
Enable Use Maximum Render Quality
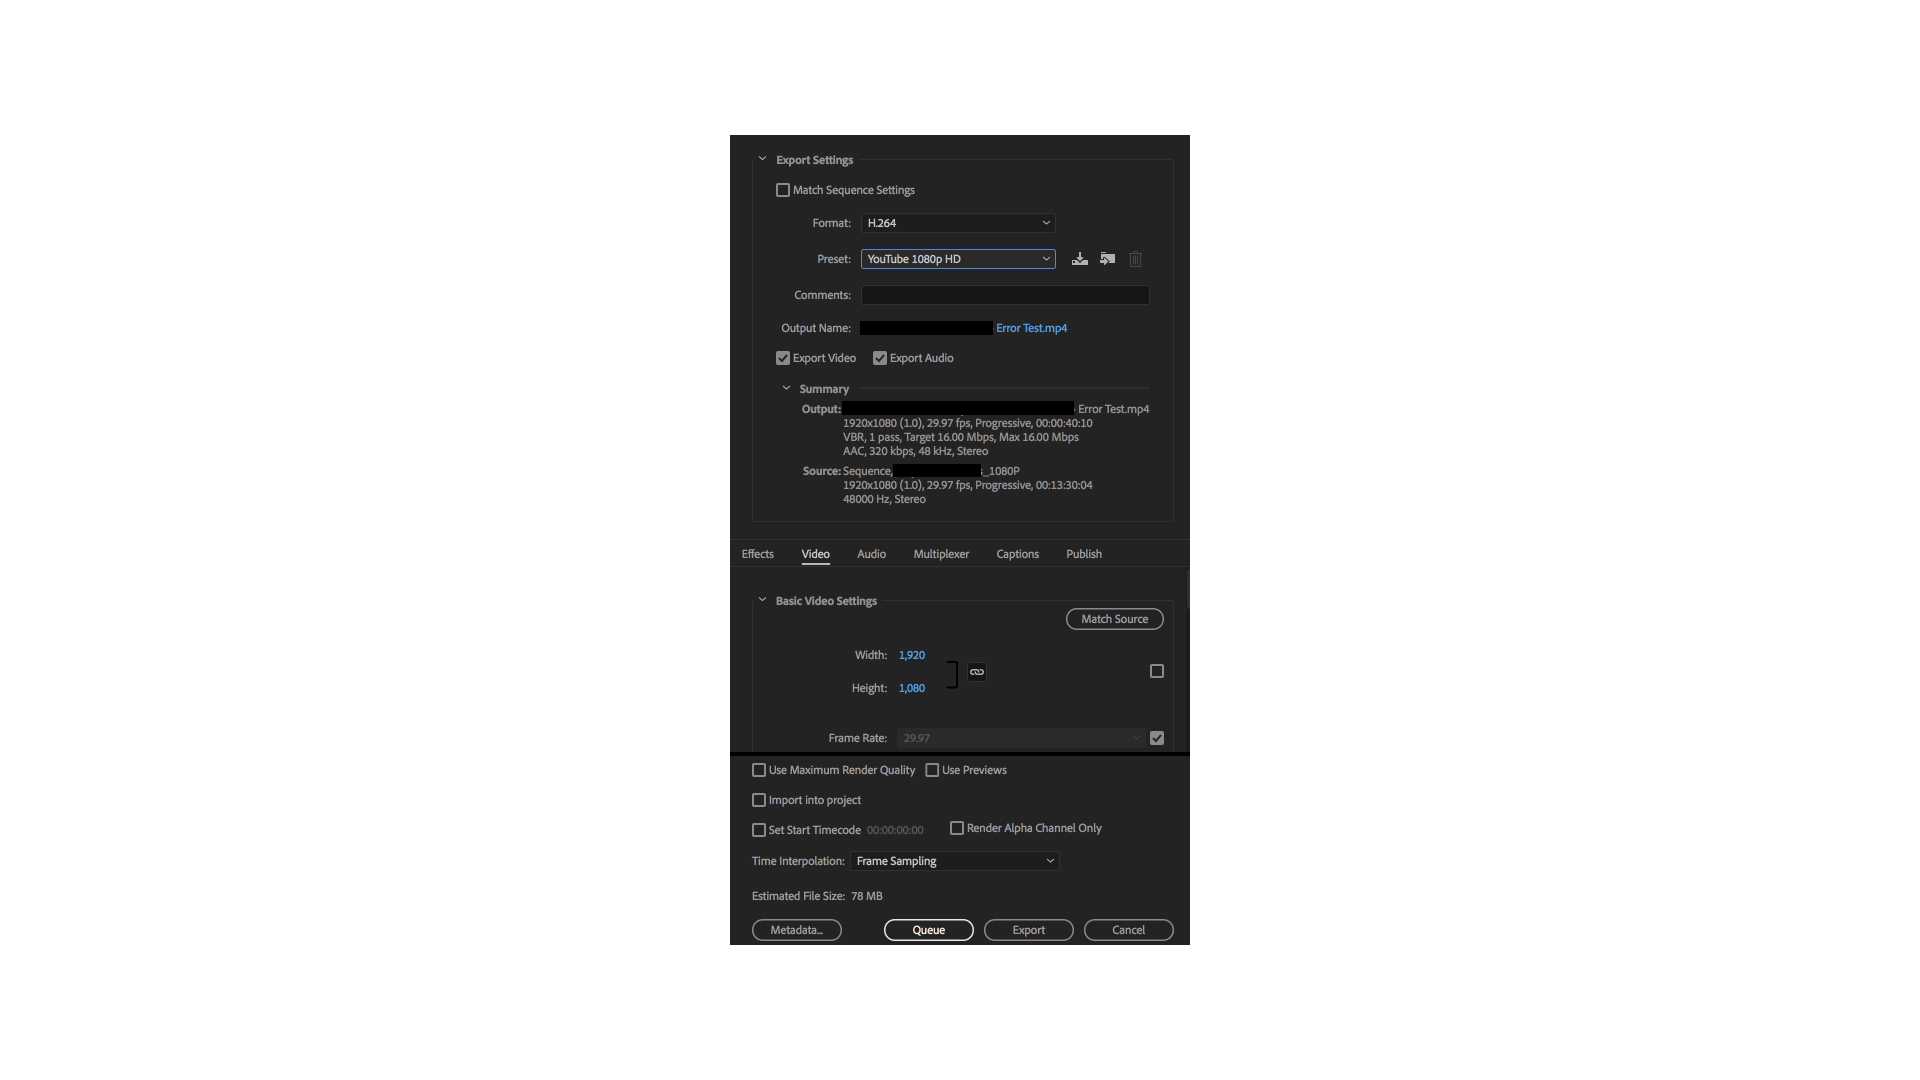point(759,770)
